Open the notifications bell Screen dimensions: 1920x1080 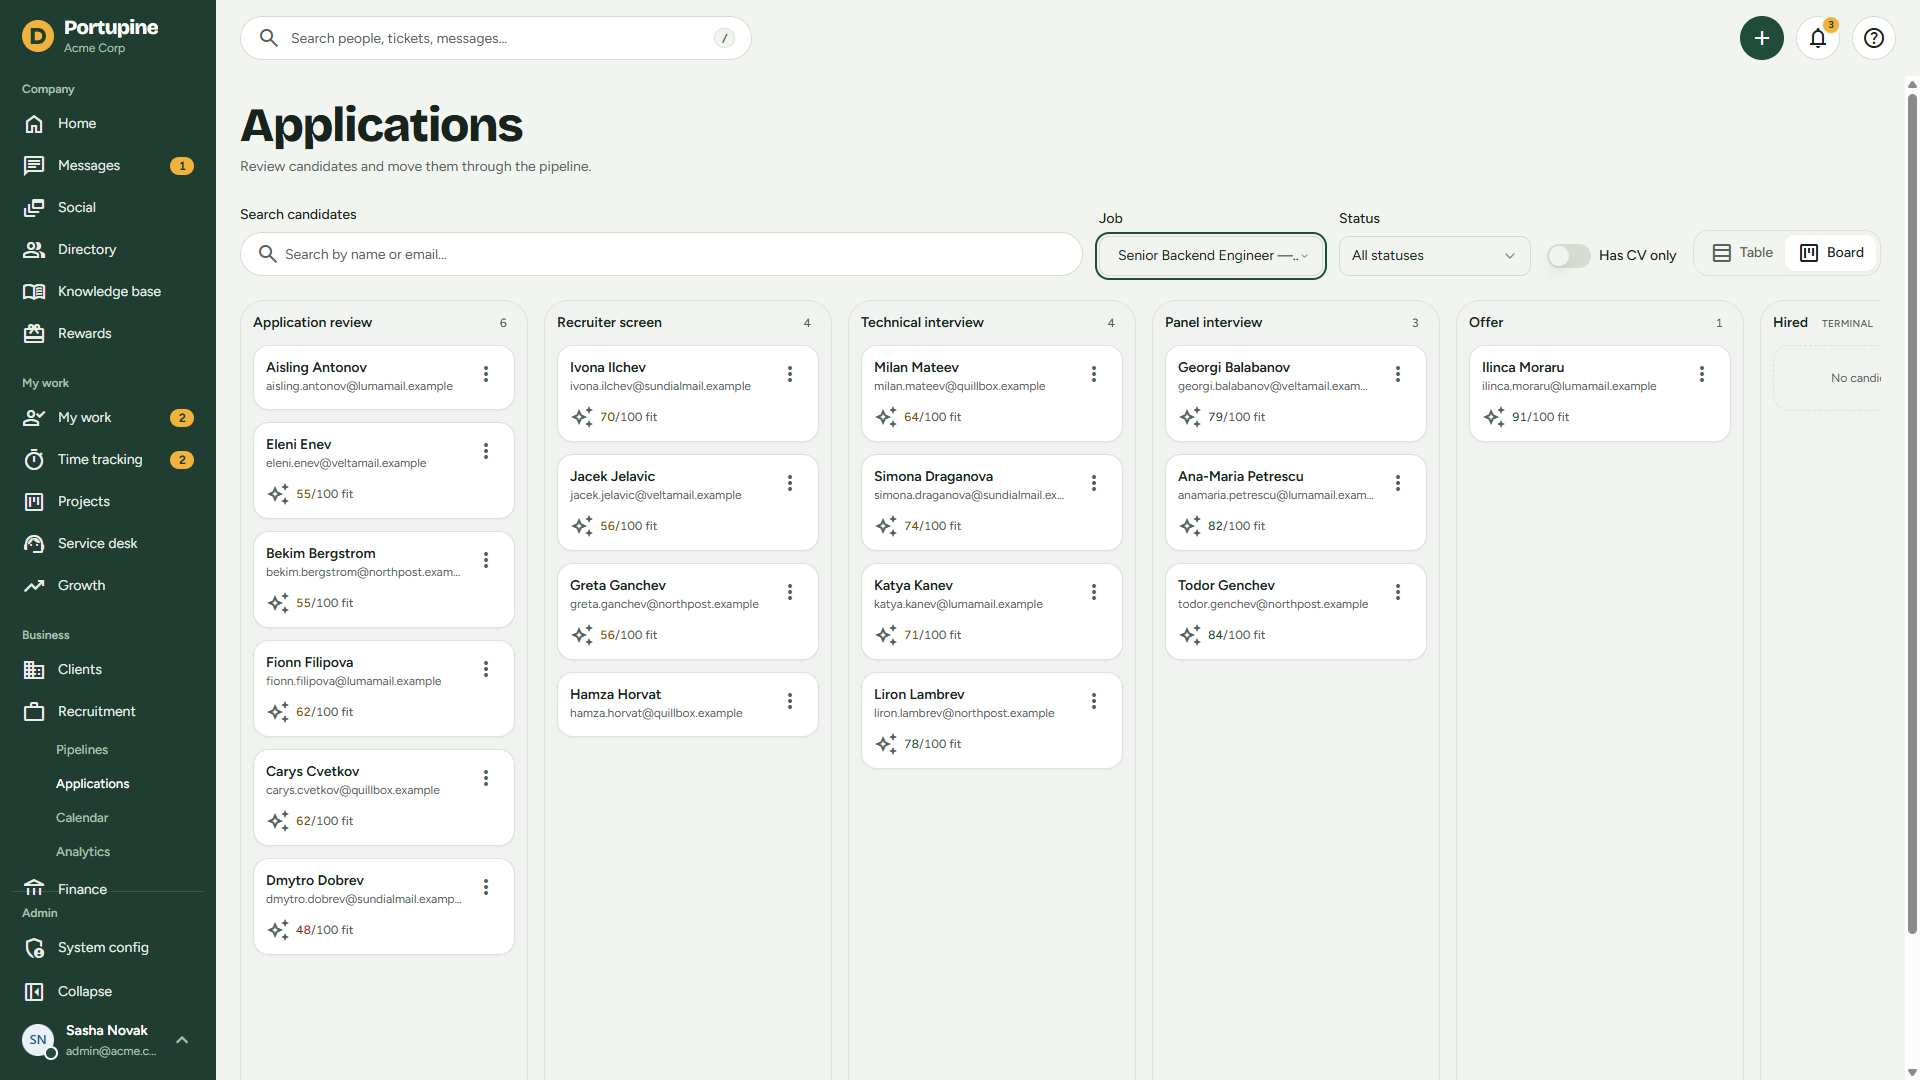click(x=1818, y=38)
